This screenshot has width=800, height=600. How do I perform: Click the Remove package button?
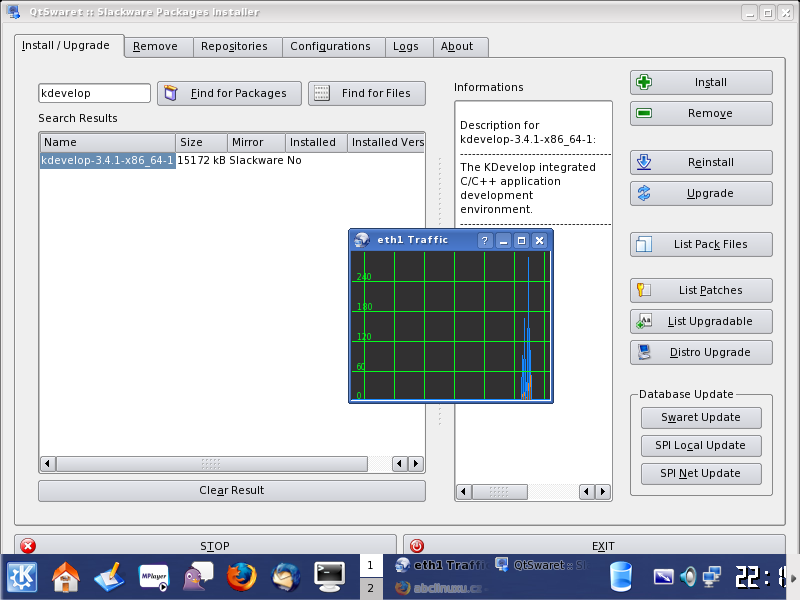pos(701,113)
